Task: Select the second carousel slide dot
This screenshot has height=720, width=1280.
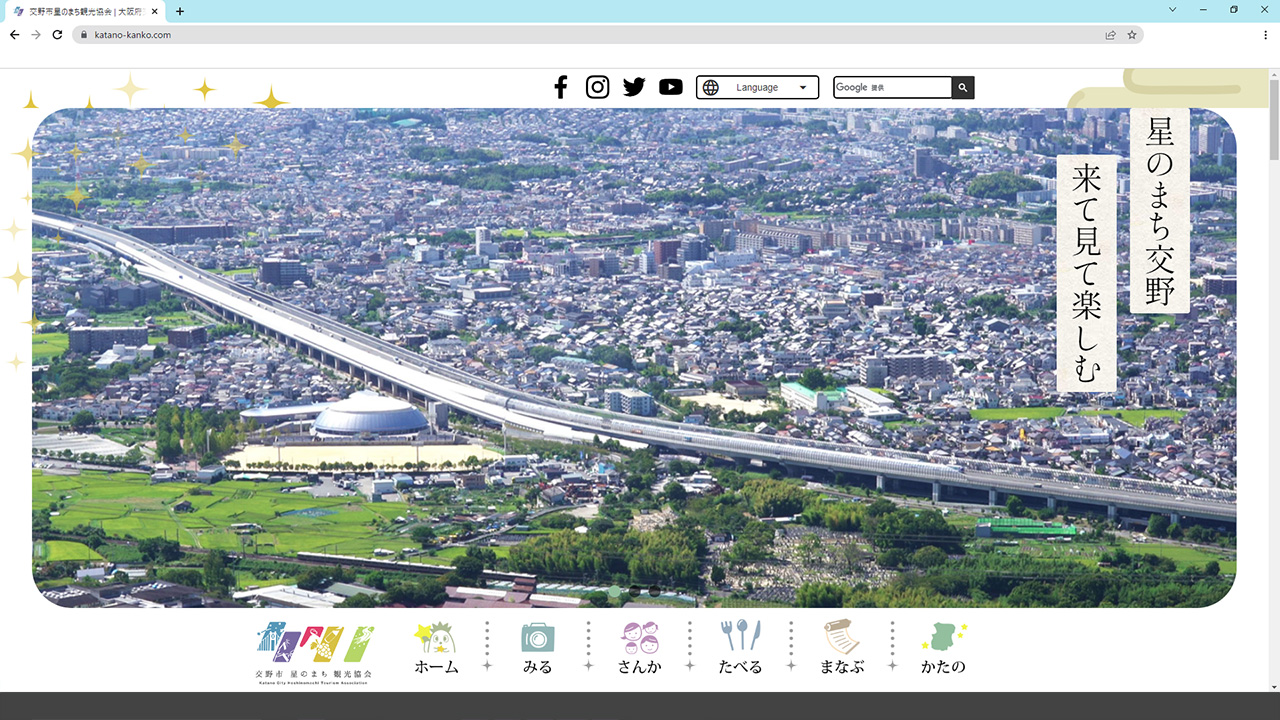Action: click(x=634, y=591)
